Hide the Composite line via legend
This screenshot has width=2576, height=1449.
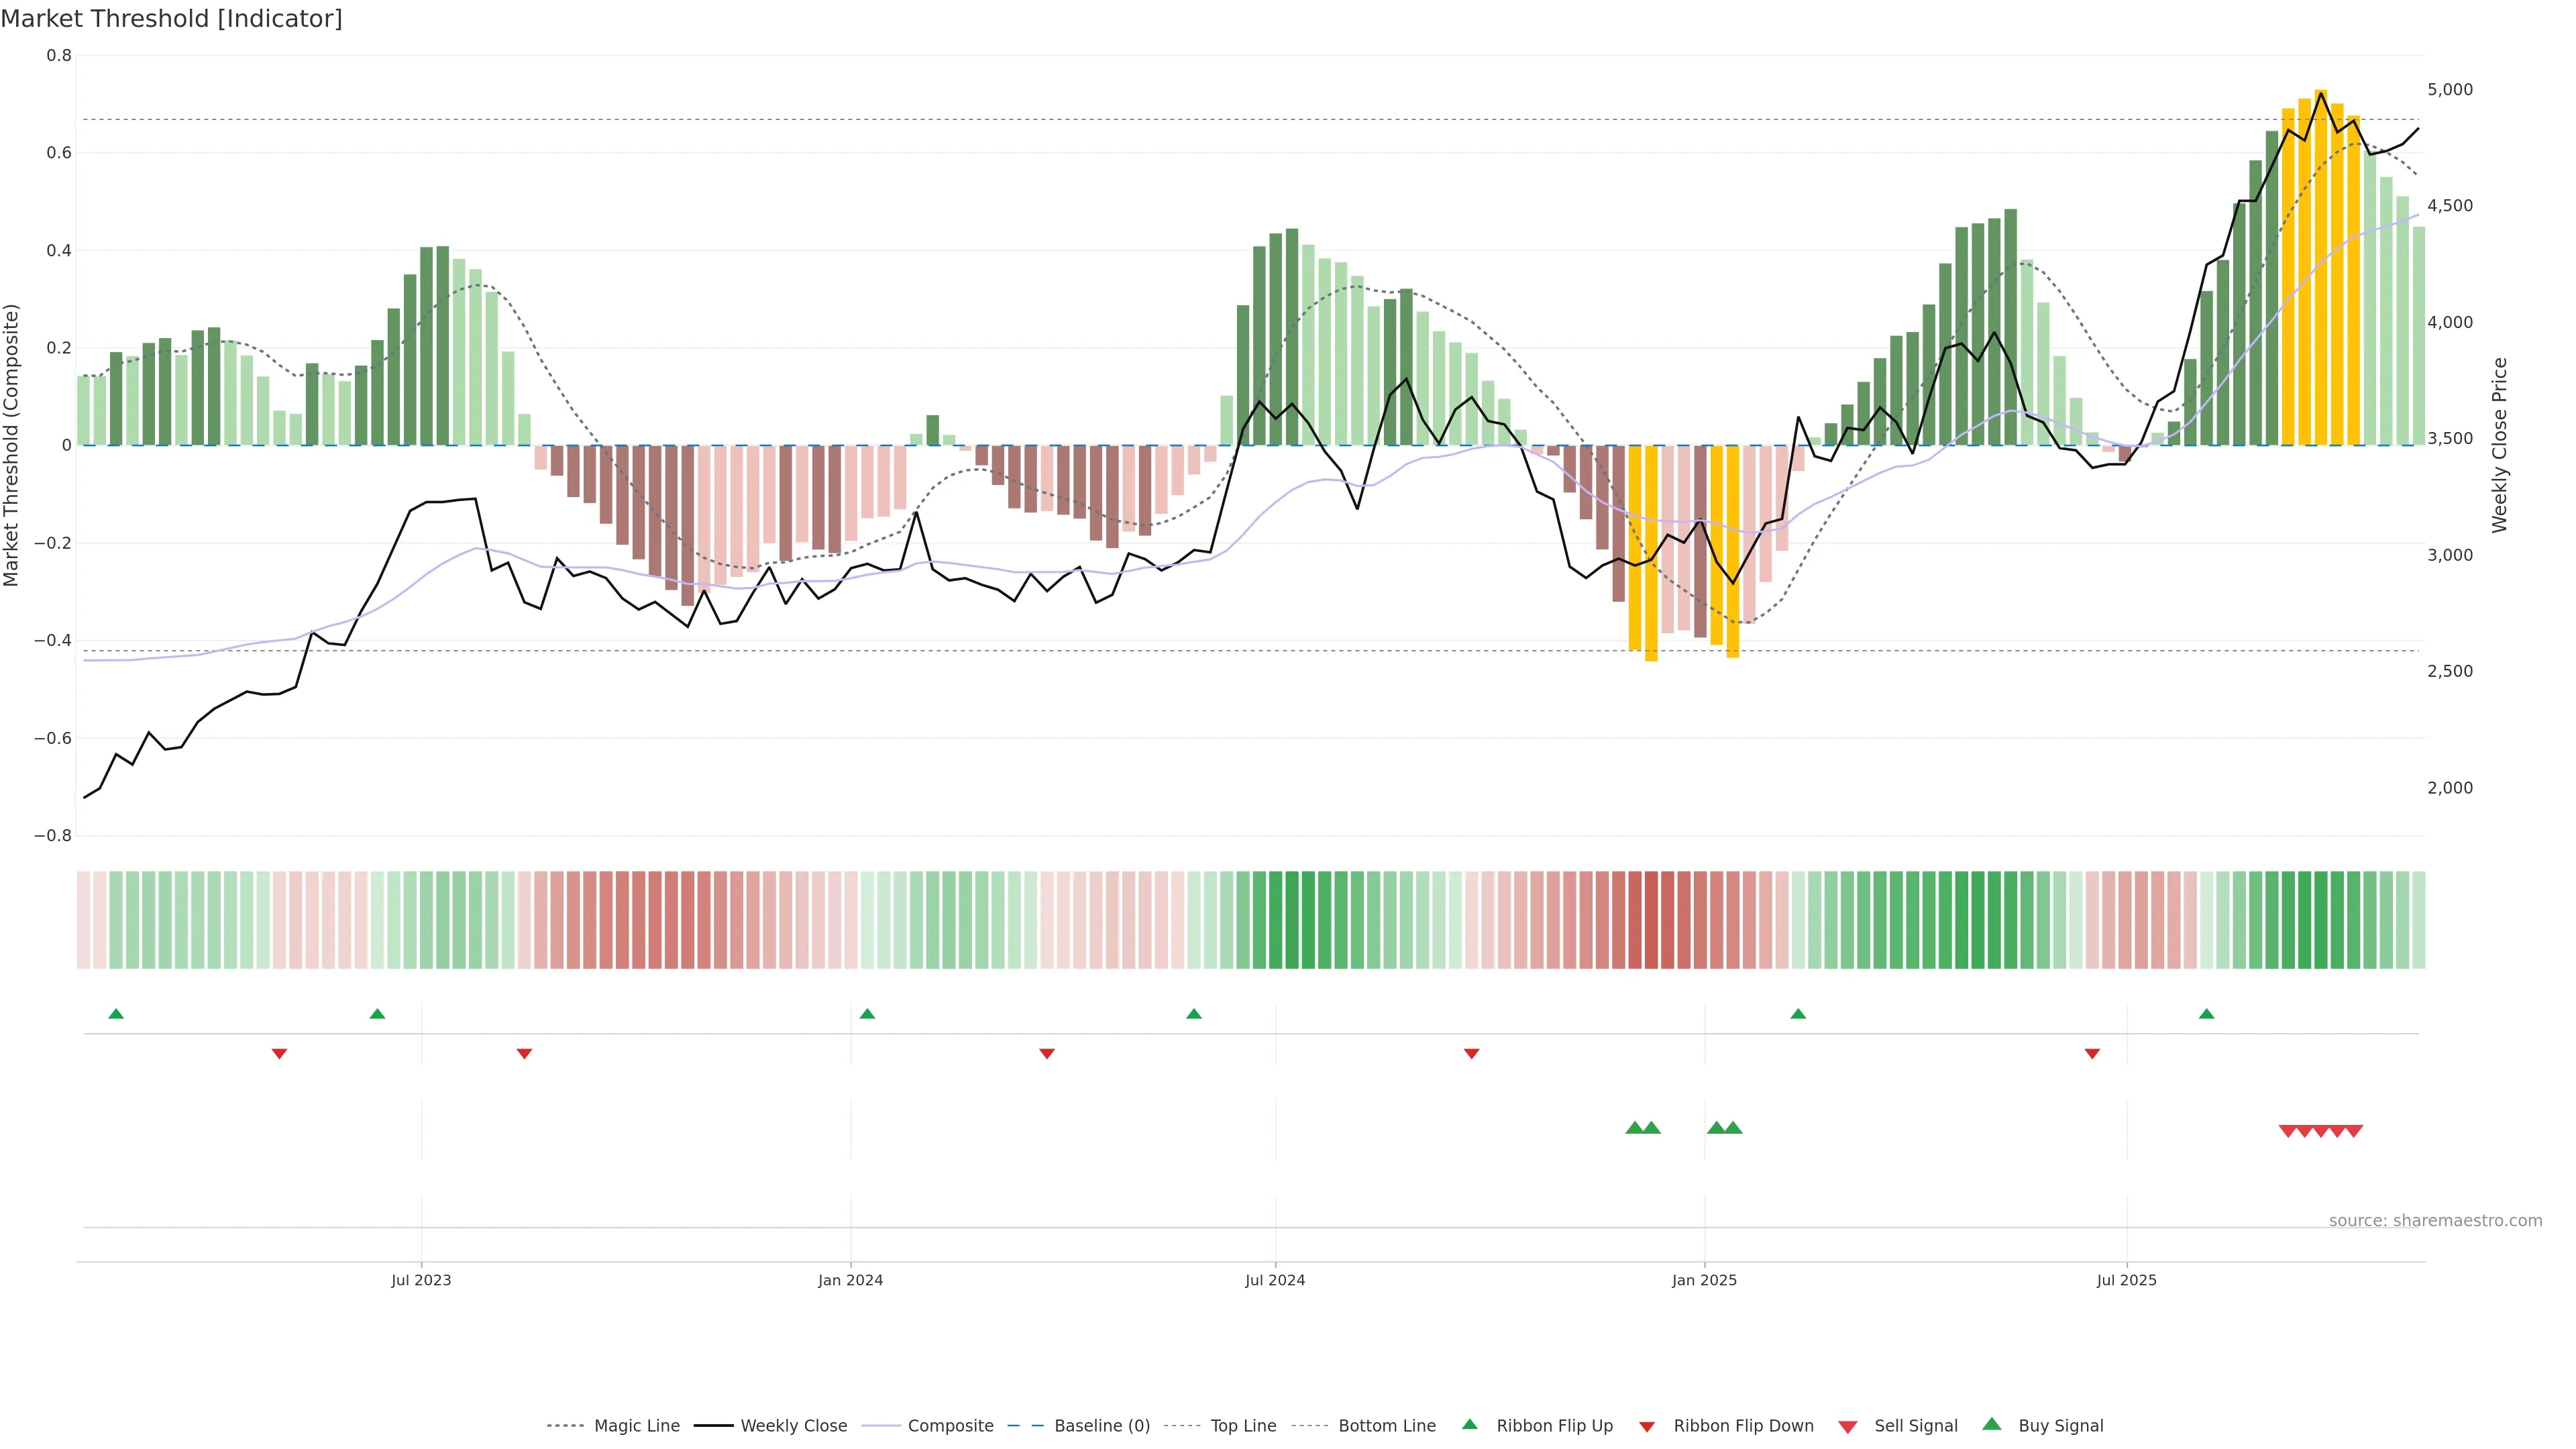tap(950, 1426)
